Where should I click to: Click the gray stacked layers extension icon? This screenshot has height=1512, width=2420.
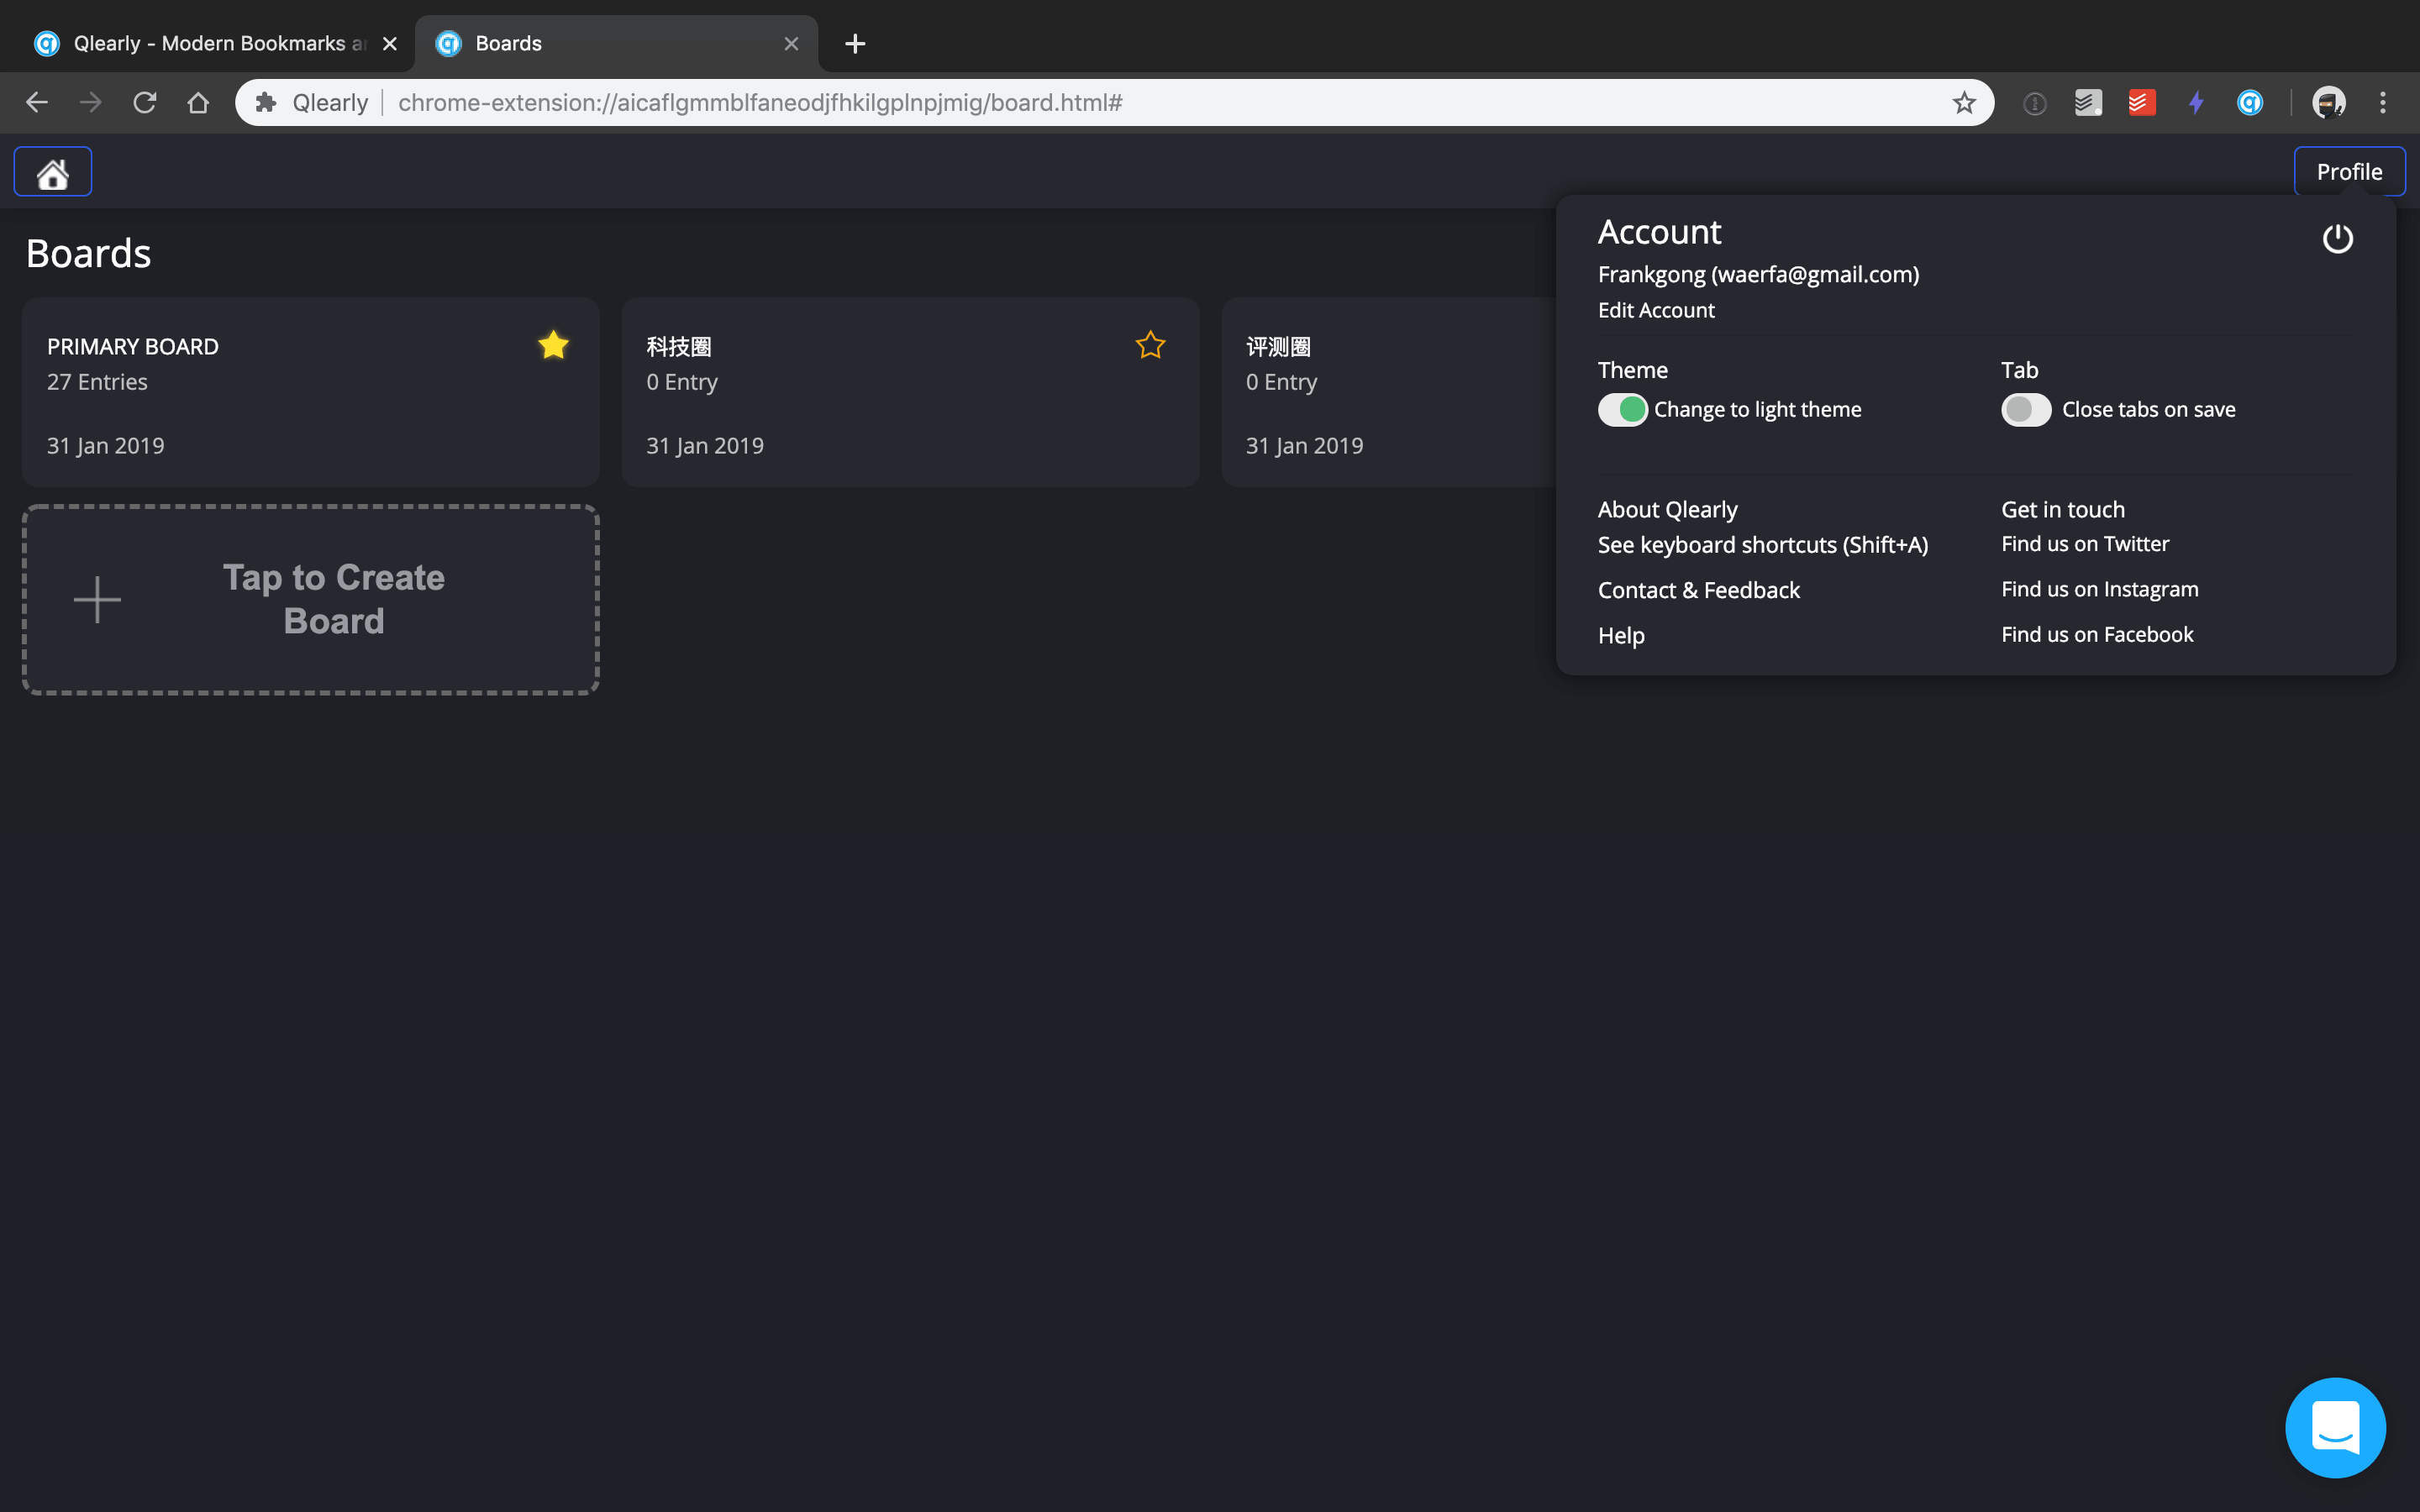tap(2088, 102)
